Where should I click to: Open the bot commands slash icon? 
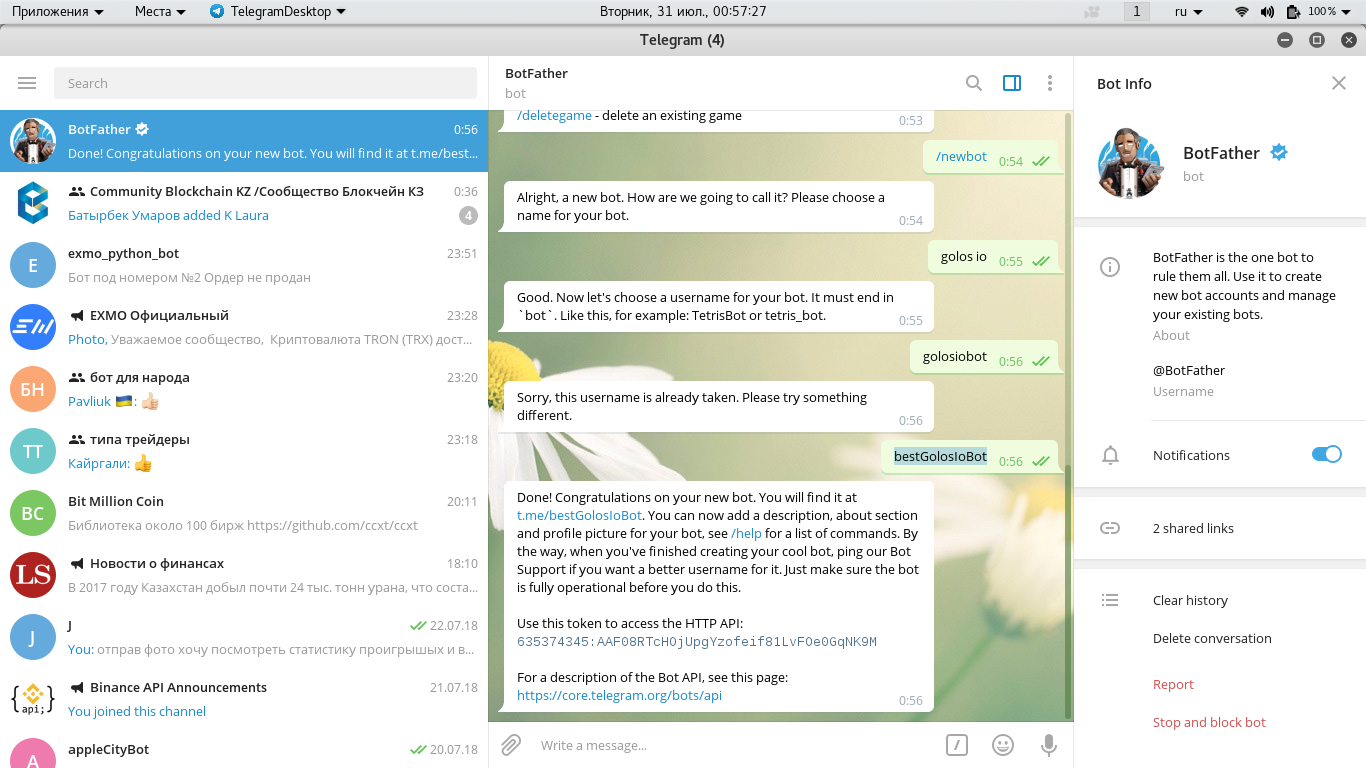pos(956,745)
